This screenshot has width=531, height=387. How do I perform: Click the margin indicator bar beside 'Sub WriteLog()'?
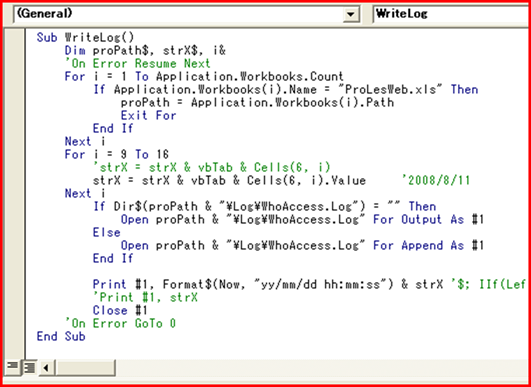(15, 37)
